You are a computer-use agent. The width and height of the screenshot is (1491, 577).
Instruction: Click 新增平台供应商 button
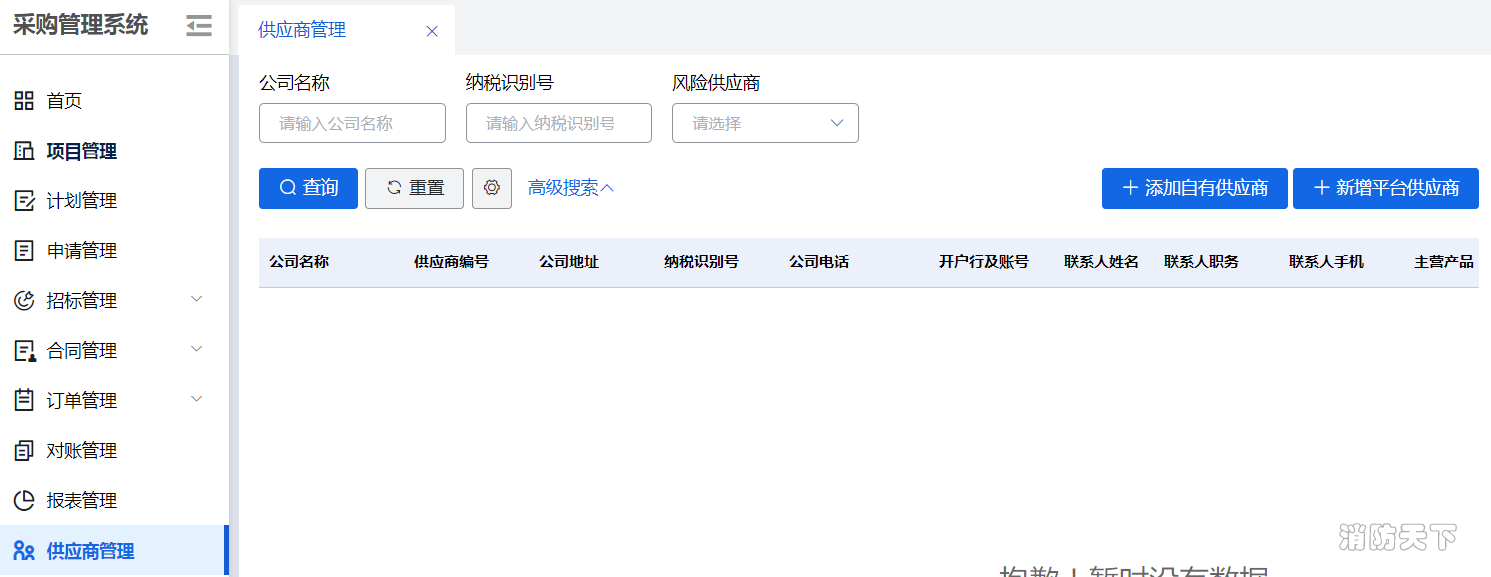[1385, 188]
